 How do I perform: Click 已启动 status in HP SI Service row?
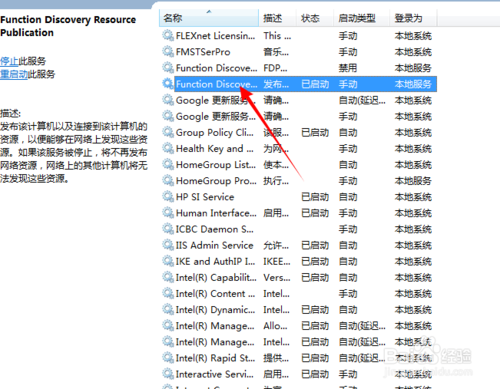315,197
